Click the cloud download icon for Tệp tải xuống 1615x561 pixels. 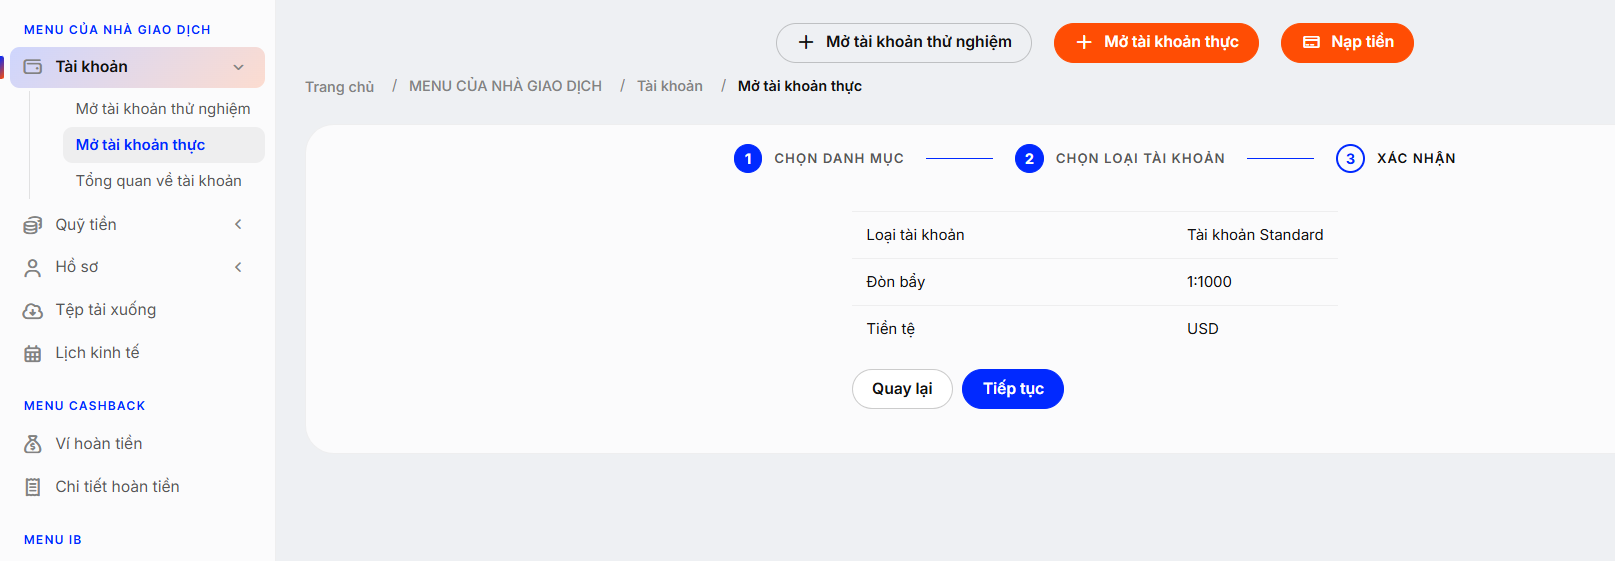(33, 311)
